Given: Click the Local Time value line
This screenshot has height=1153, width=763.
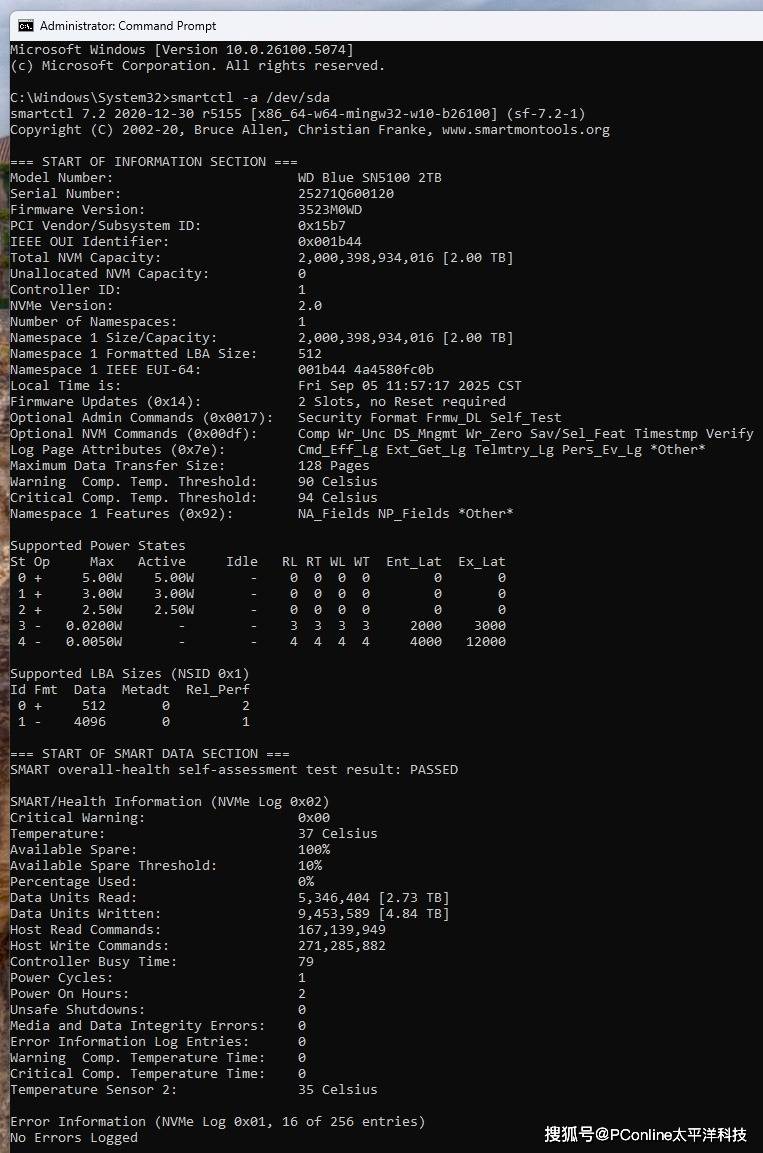Looking at the screenshot, I should coord(410,385).
